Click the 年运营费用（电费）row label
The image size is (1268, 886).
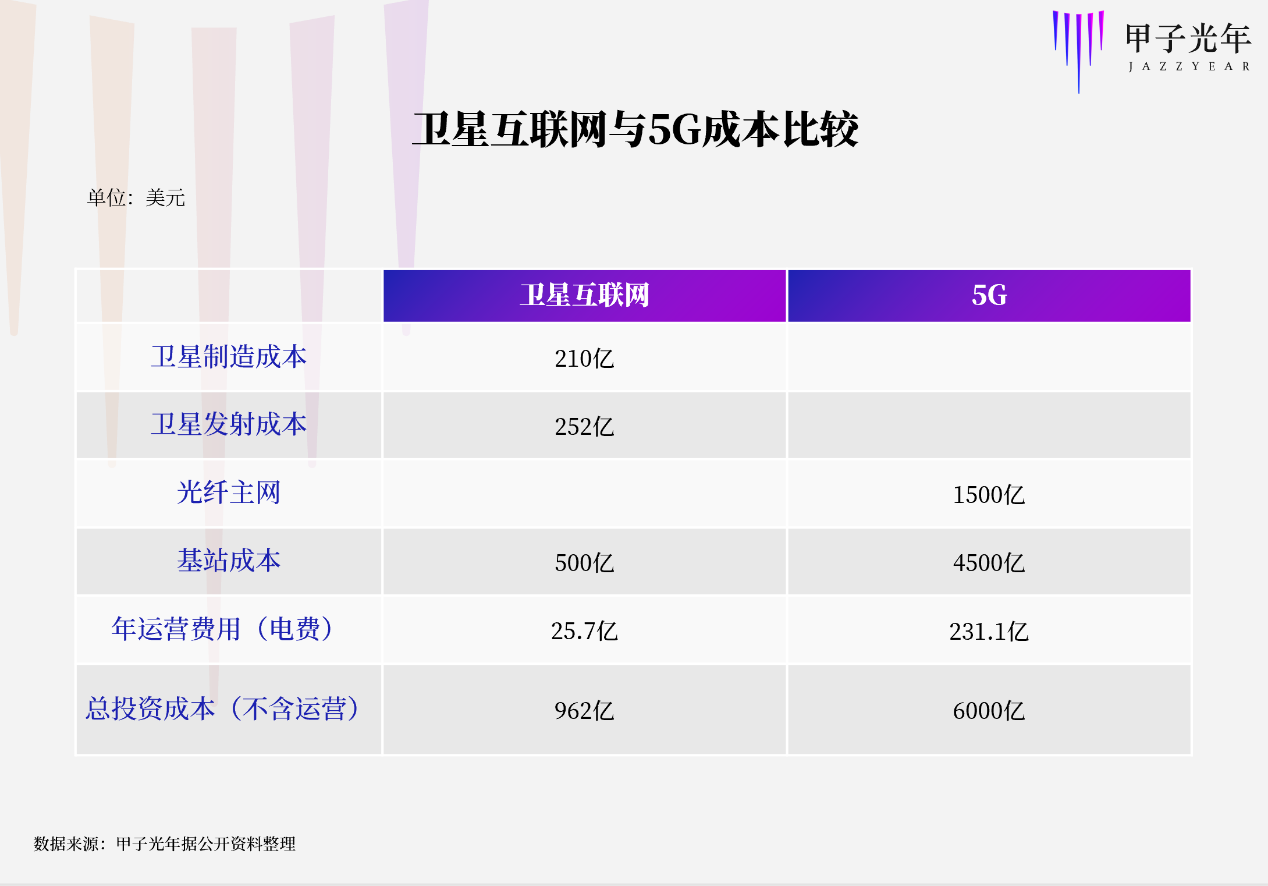224,629
